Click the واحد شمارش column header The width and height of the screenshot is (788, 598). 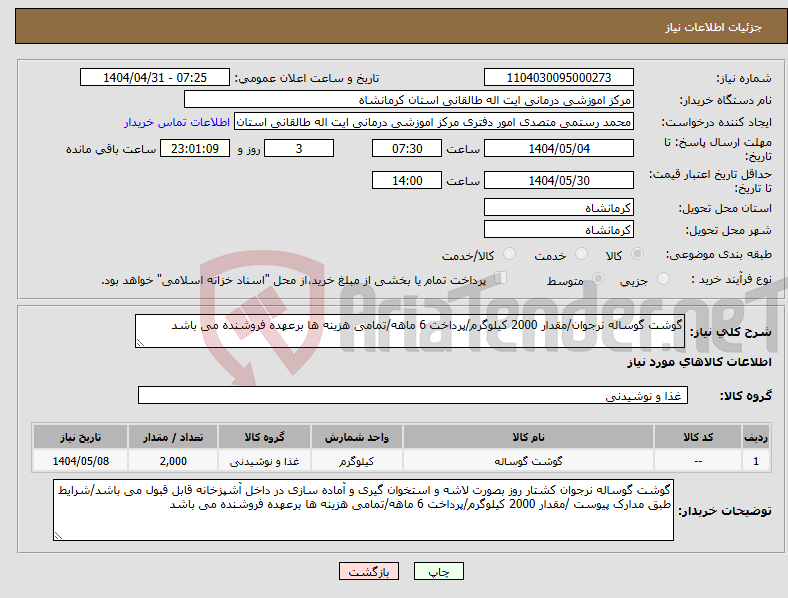[x=357, y=437]
